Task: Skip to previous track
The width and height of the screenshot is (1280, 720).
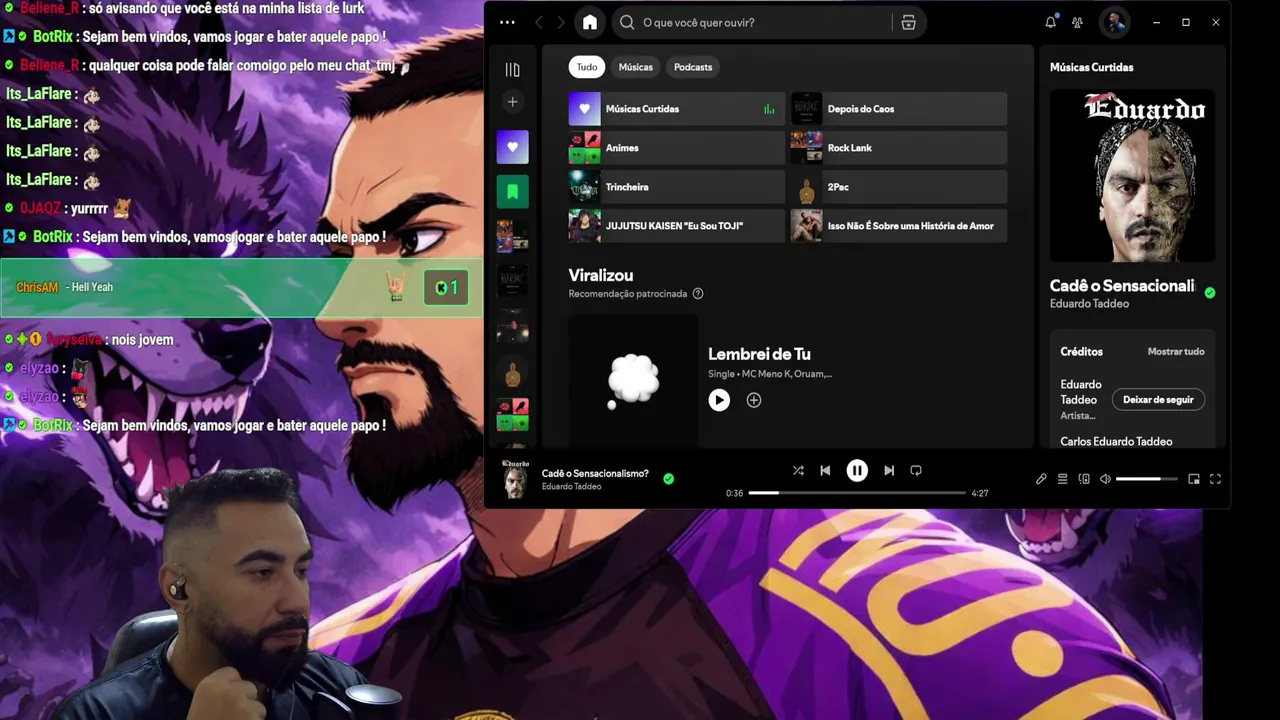Action: [x=825, y=471]
